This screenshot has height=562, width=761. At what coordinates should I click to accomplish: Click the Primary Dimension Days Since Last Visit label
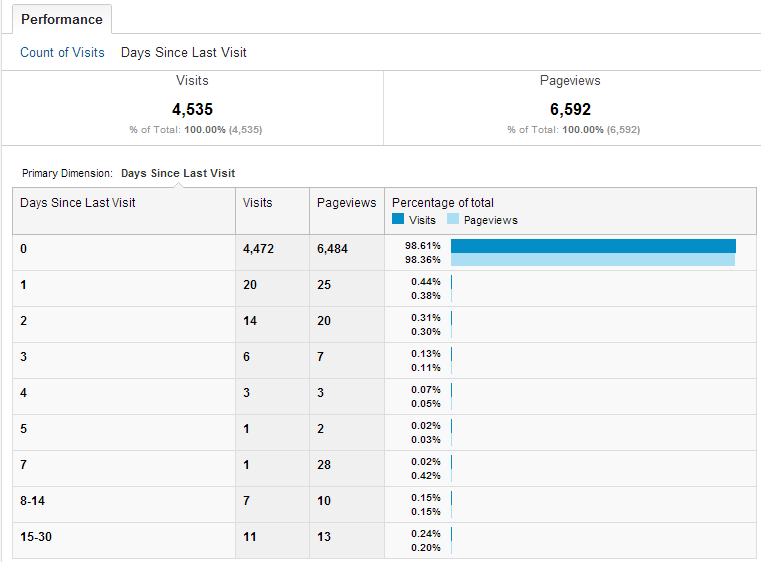[x=178, y=173]
